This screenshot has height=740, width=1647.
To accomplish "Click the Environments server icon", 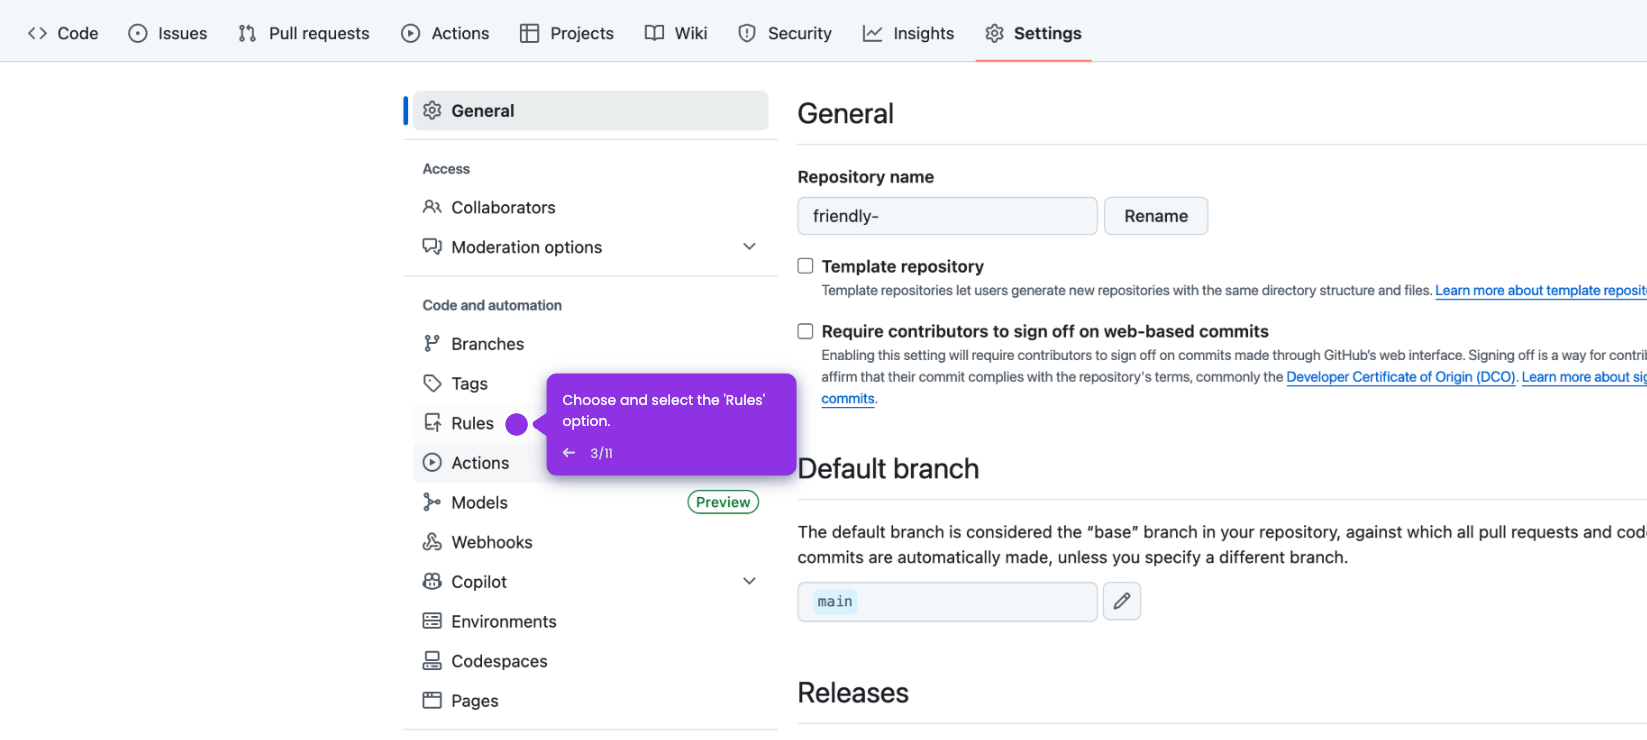I will 432,621.
